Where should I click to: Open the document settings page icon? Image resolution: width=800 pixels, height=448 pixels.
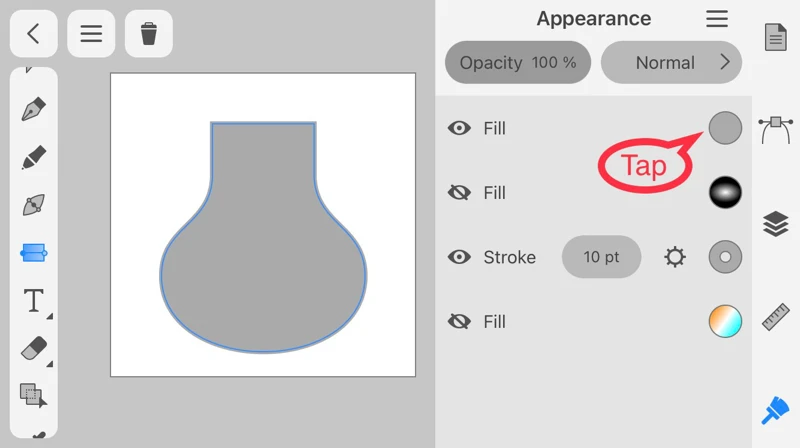(776, 38)
